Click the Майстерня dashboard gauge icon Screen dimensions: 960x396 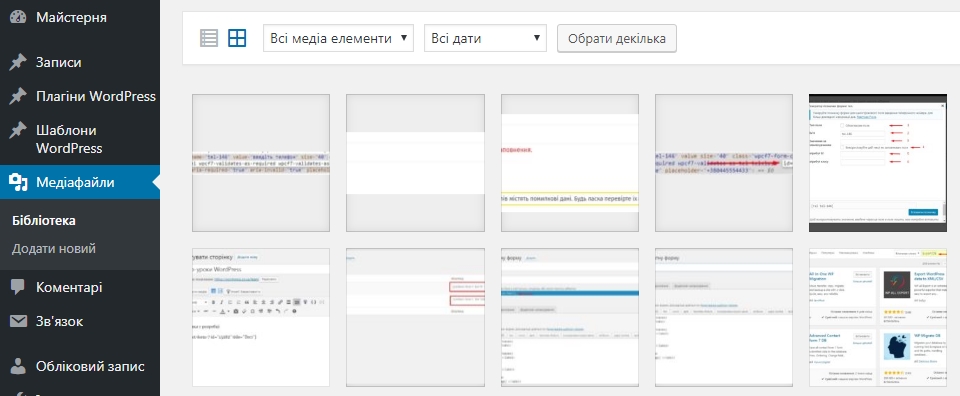coord(18,17)
